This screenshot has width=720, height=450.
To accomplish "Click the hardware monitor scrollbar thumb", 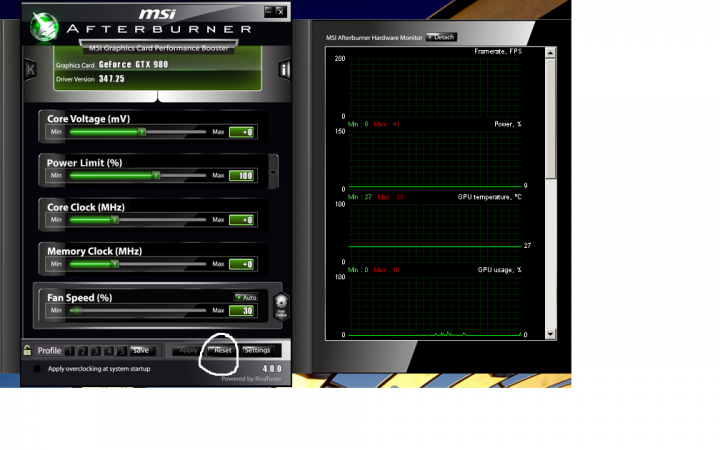I will [x=550, y=118].
